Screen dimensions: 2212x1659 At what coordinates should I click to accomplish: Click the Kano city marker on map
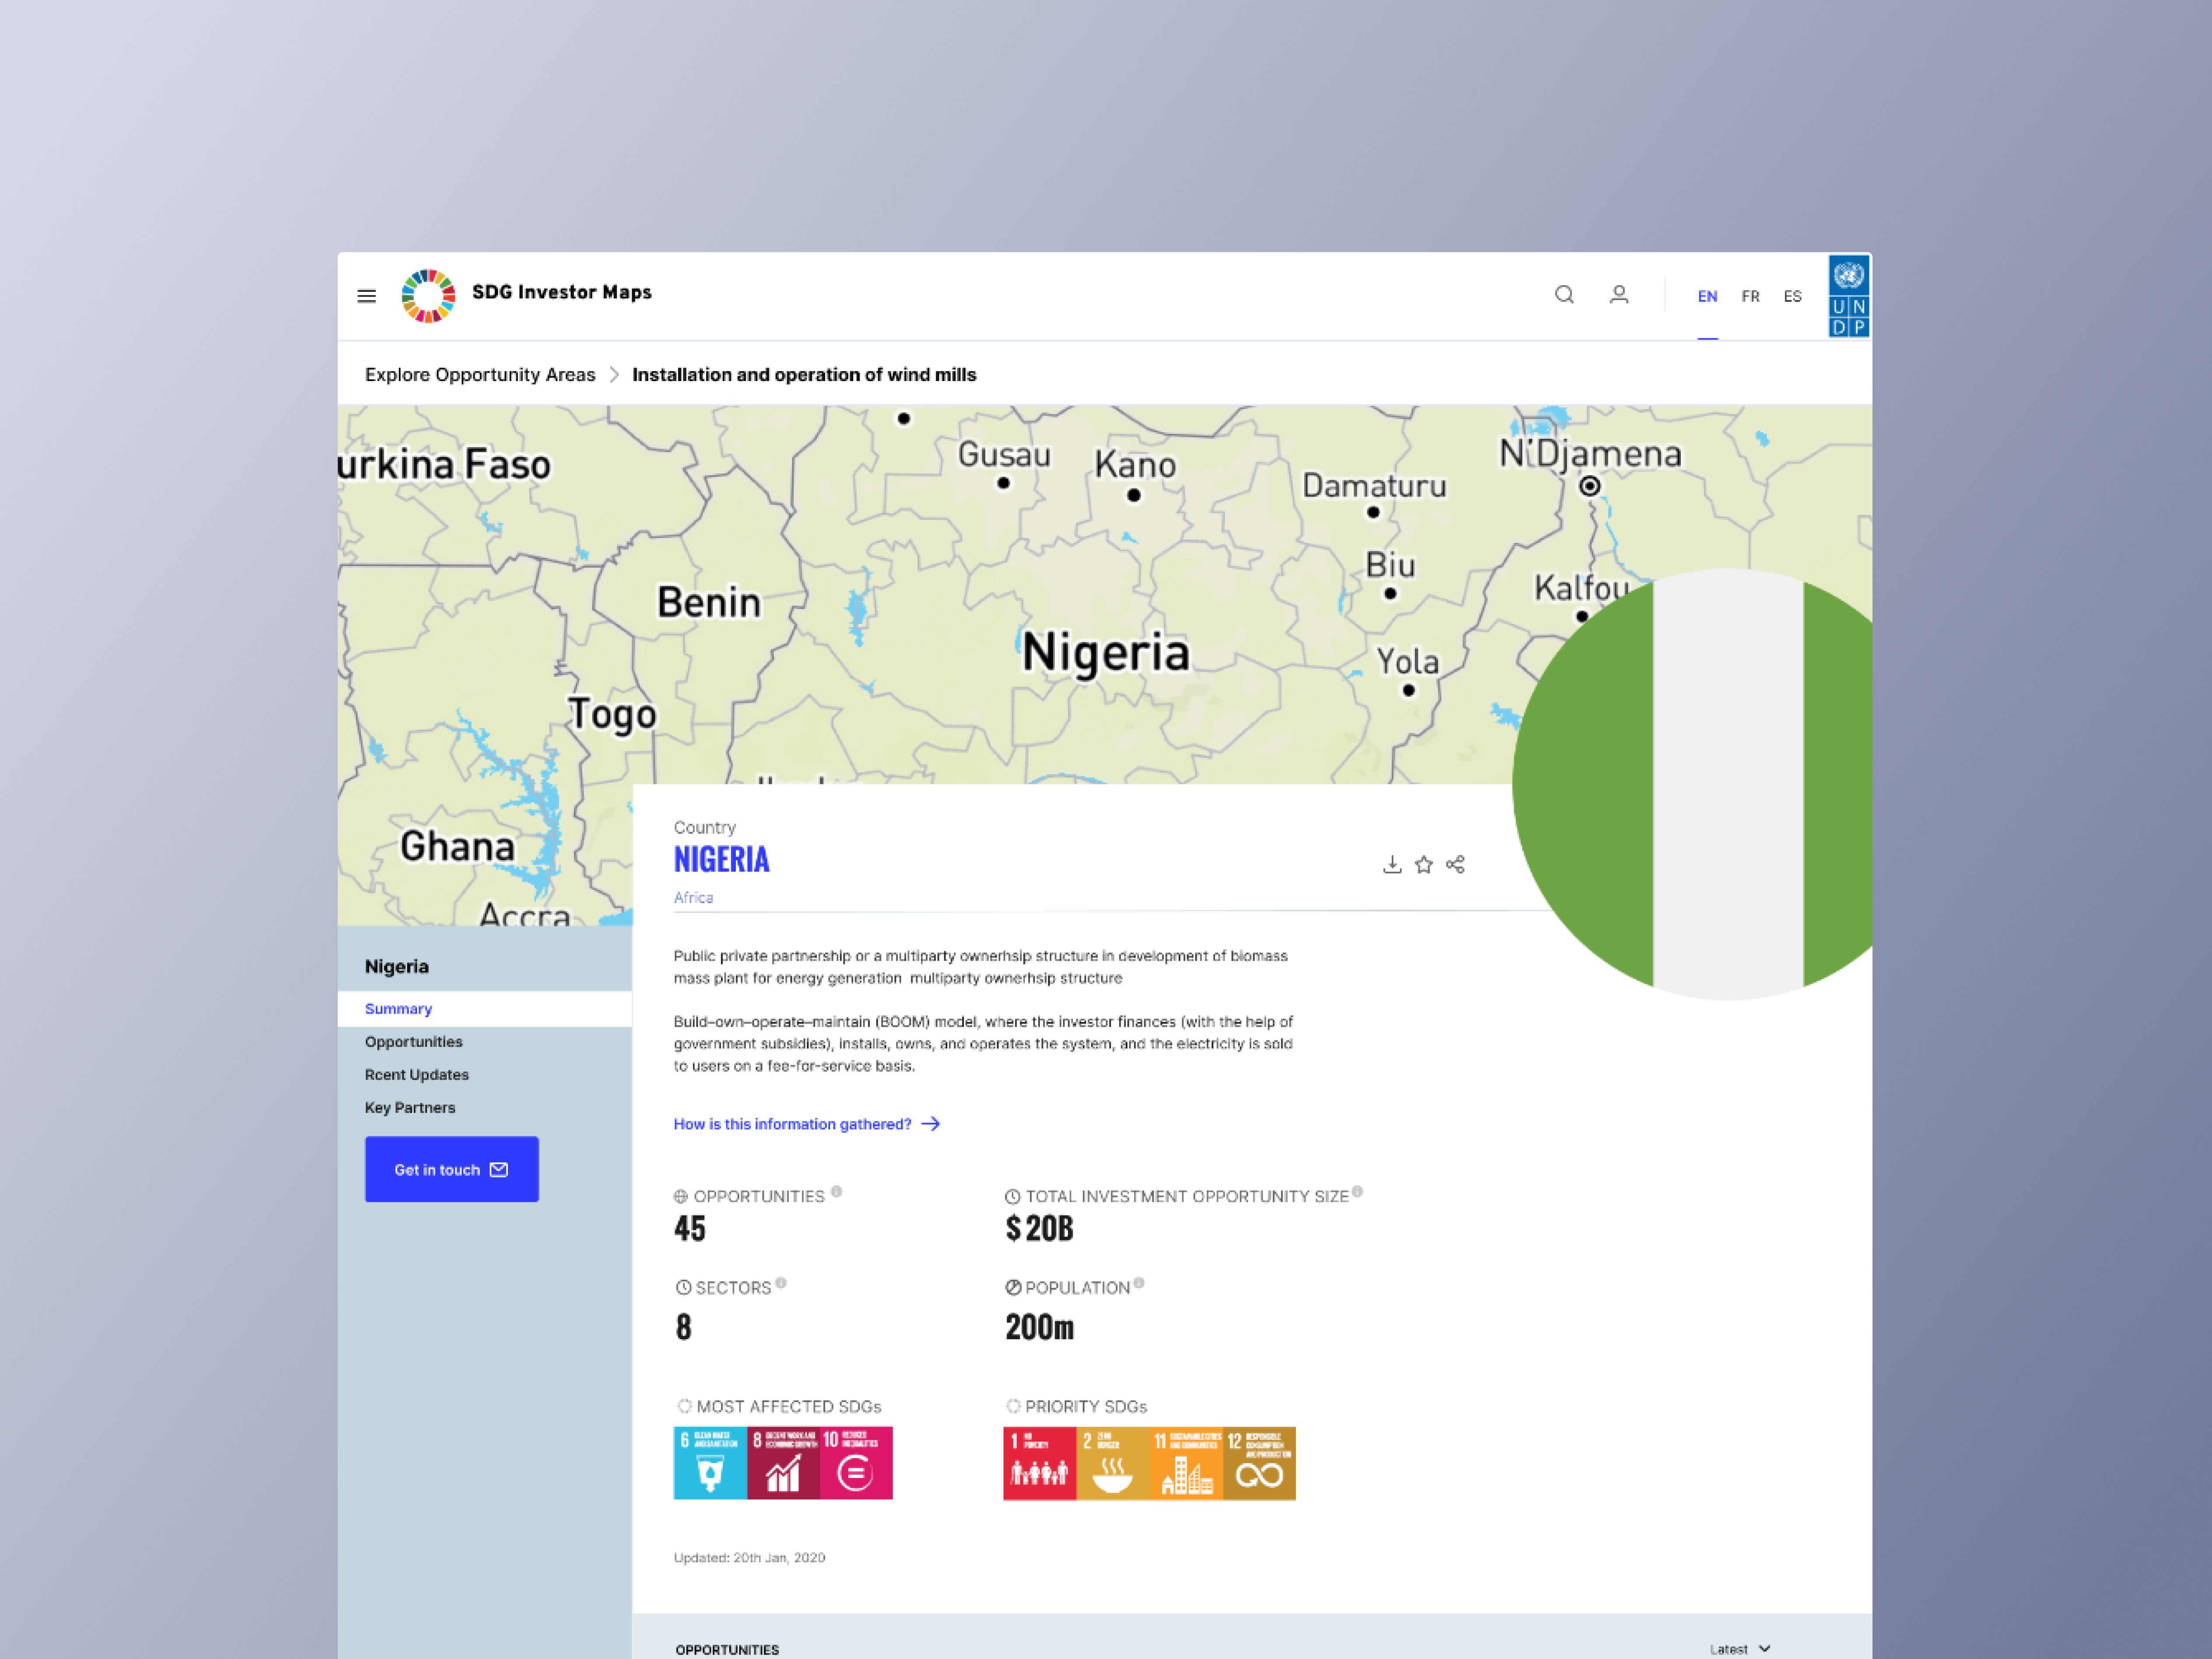coord(1133,495)
